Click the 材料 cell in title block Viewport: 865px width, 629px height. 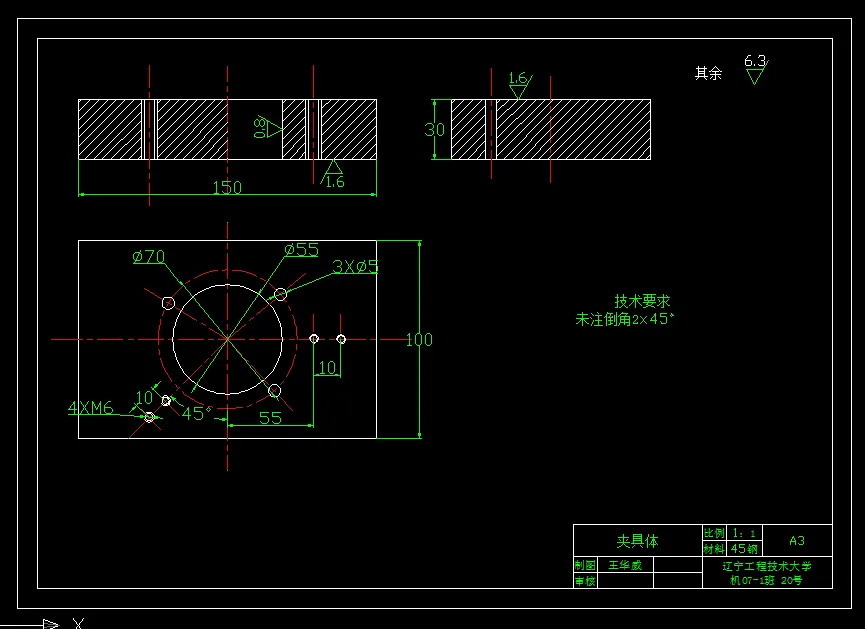click(714, 549)
